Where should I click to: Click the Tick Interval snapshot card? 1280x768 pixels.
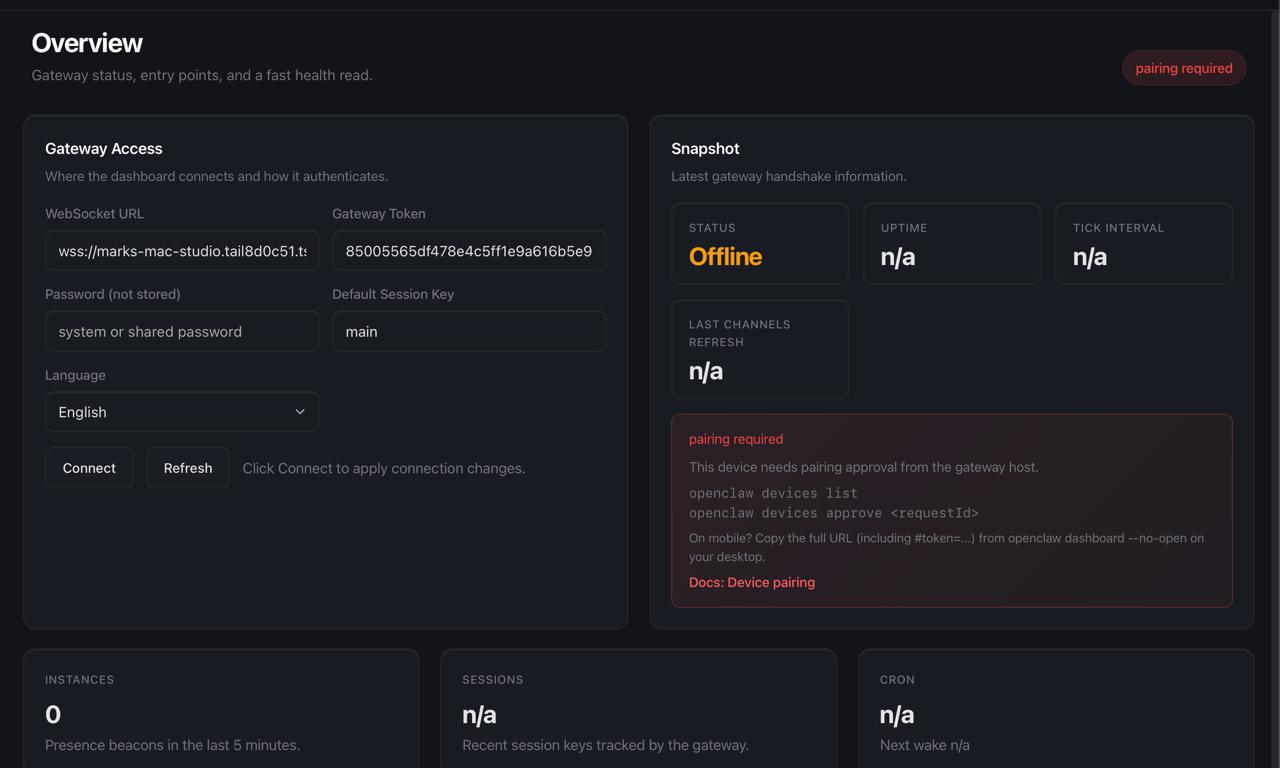point(1143,245)
